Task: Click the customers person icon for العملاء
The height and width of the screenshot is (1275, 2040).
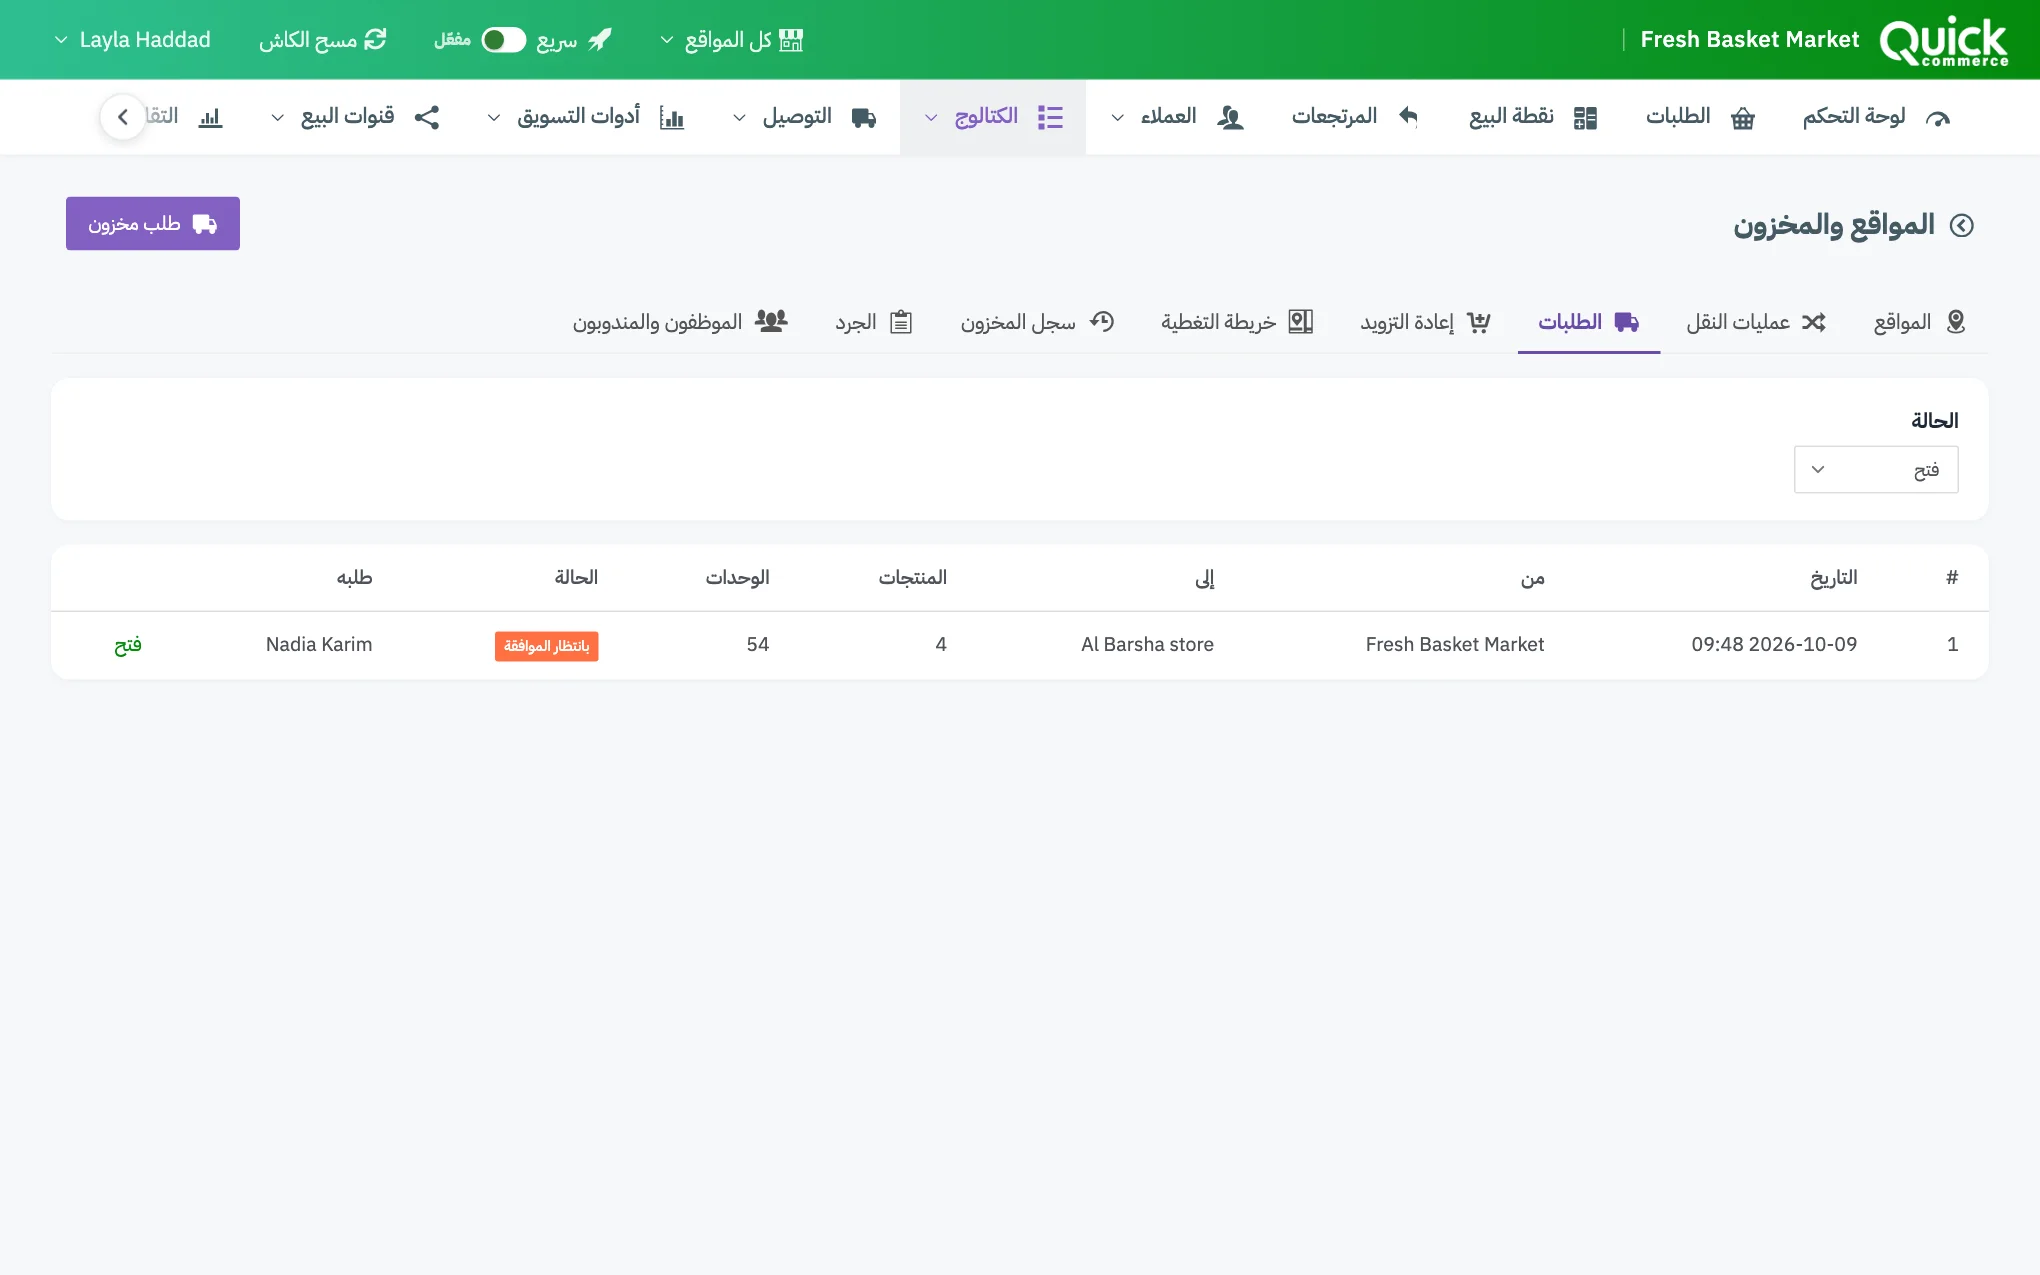Action: point(1230,118)
